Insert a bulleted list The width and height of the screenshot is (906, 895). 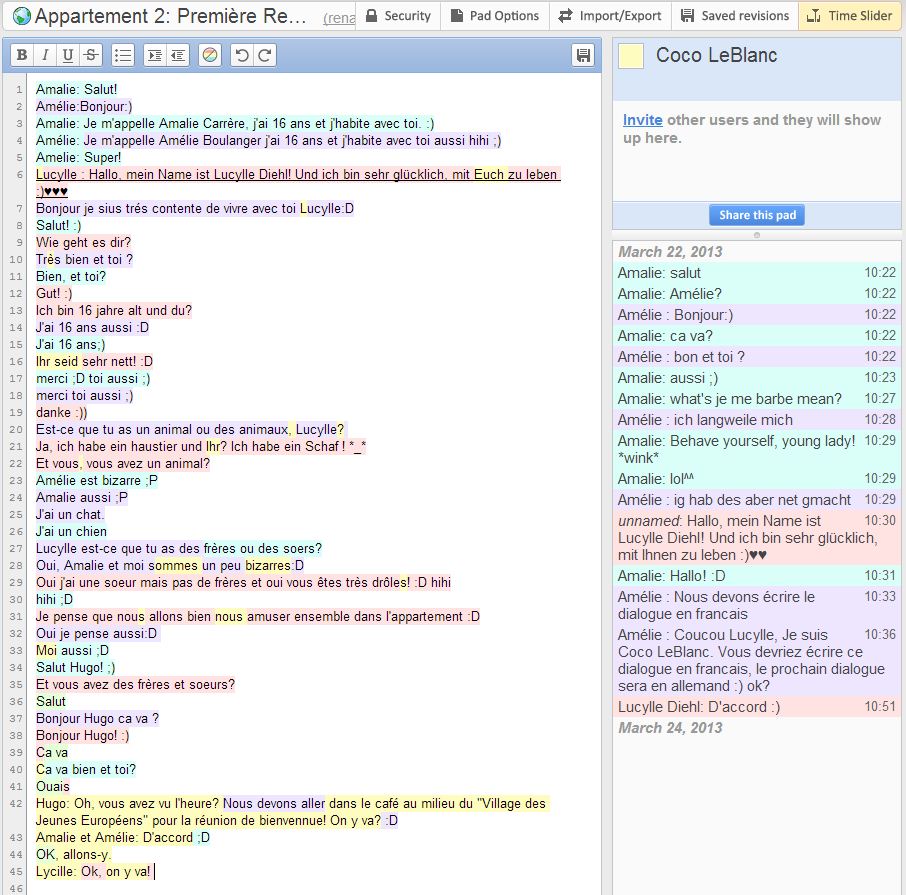[122, 56]
